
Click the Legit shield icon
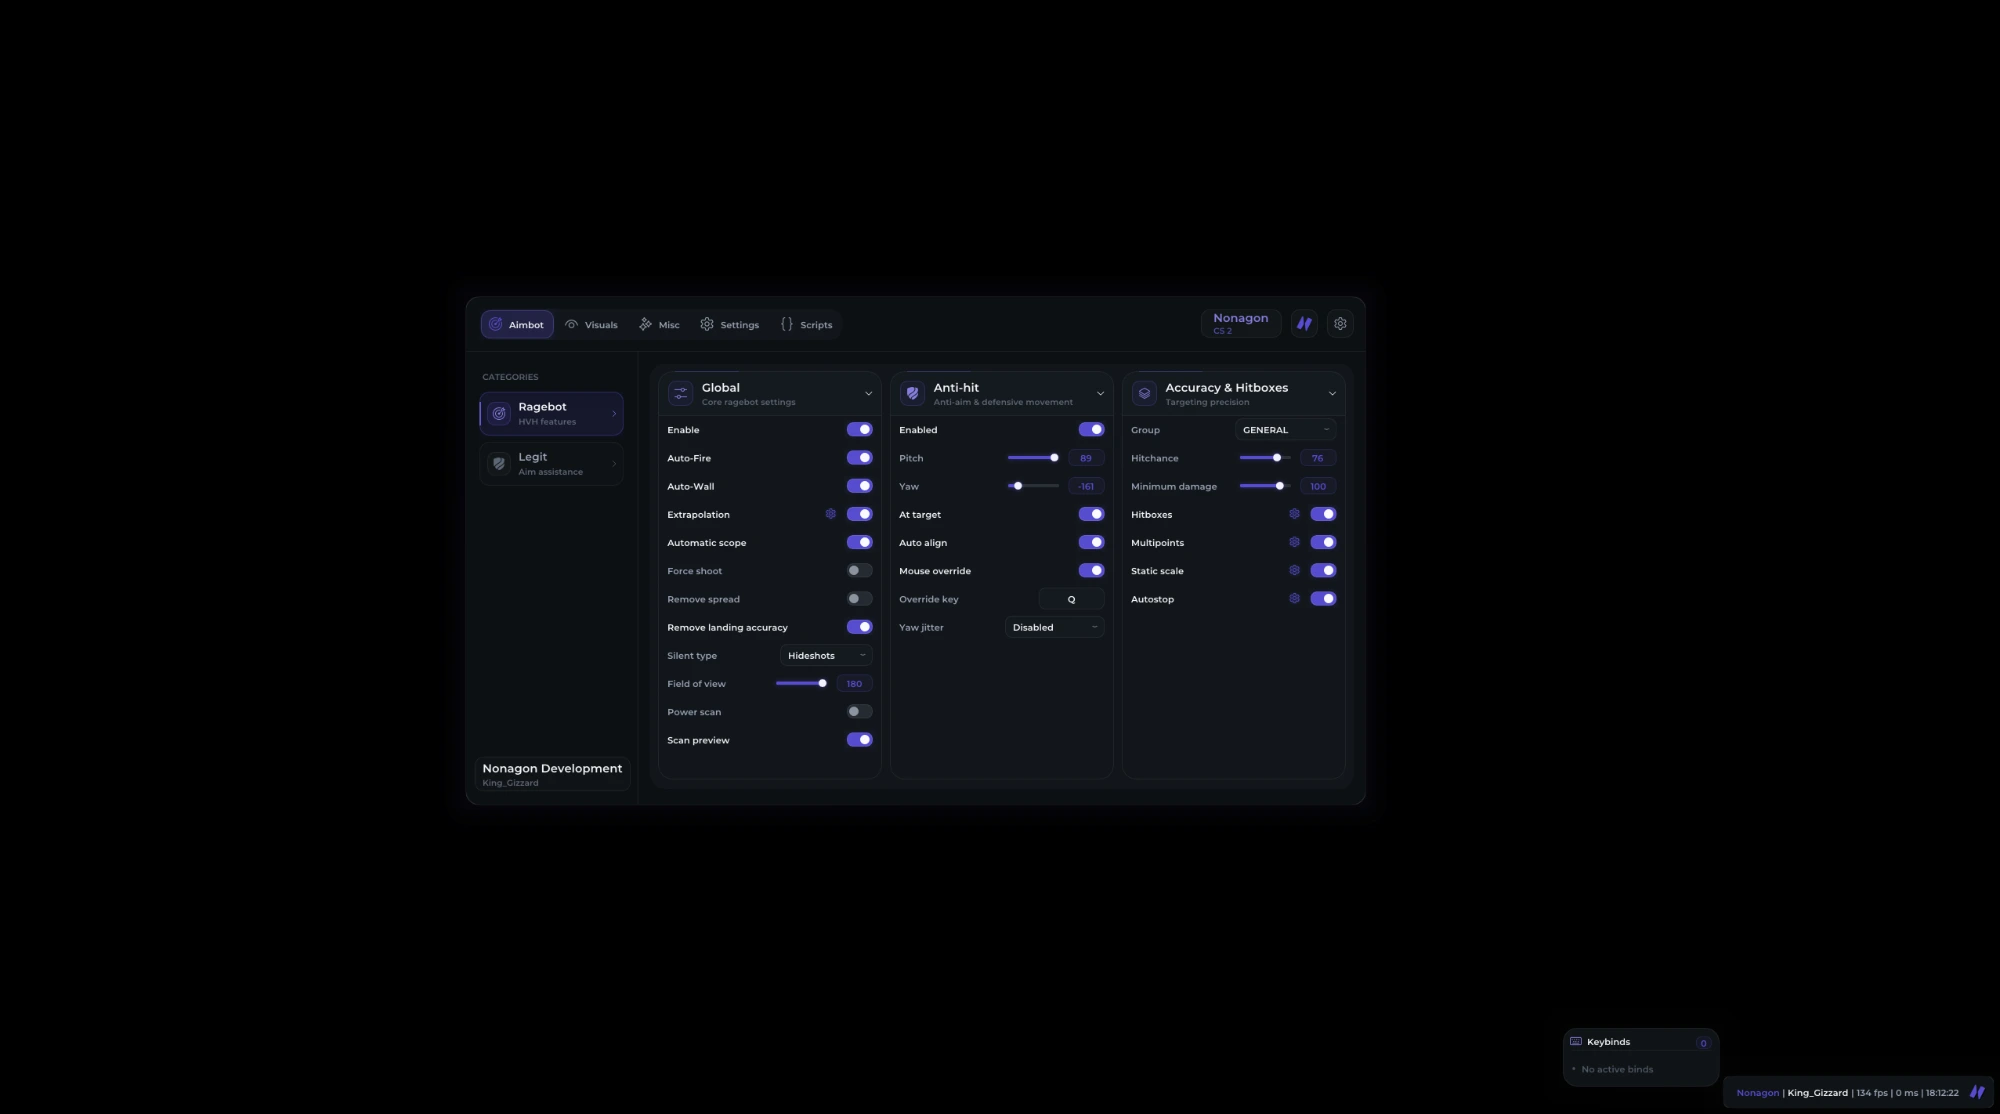[x=499, y=463]
